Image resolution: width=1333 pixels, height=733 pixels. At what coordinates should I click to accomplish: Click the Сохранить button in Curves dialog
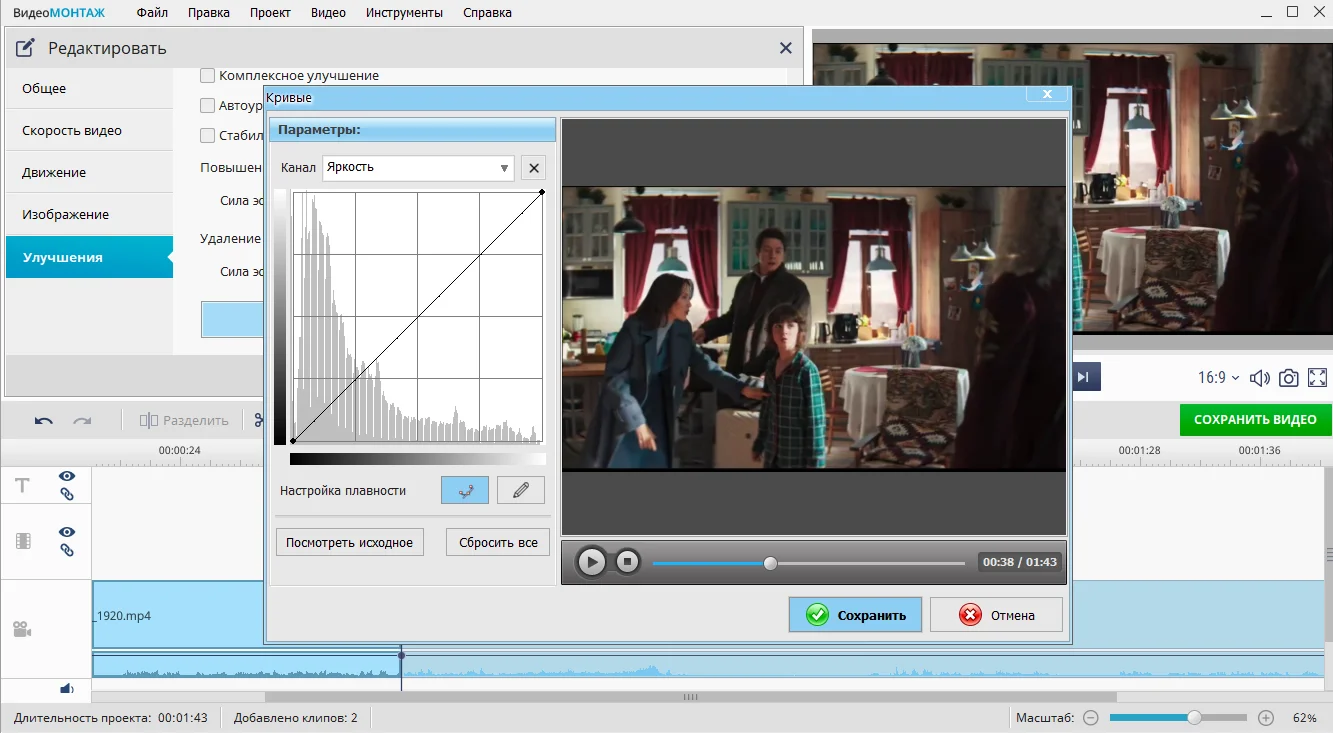(x=855, y=615)
